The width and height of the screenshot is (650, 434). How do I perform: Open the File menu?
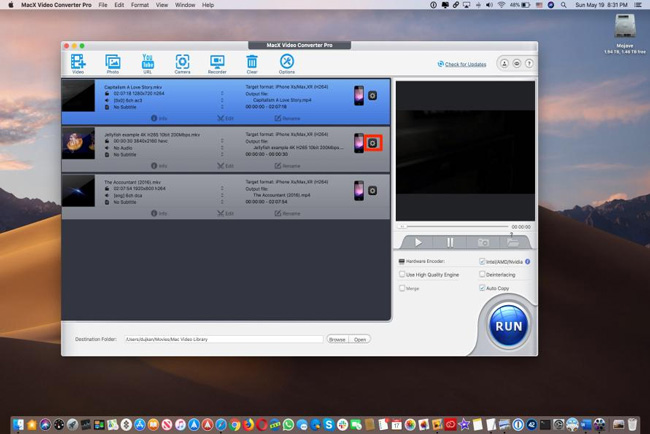[103, 5]
